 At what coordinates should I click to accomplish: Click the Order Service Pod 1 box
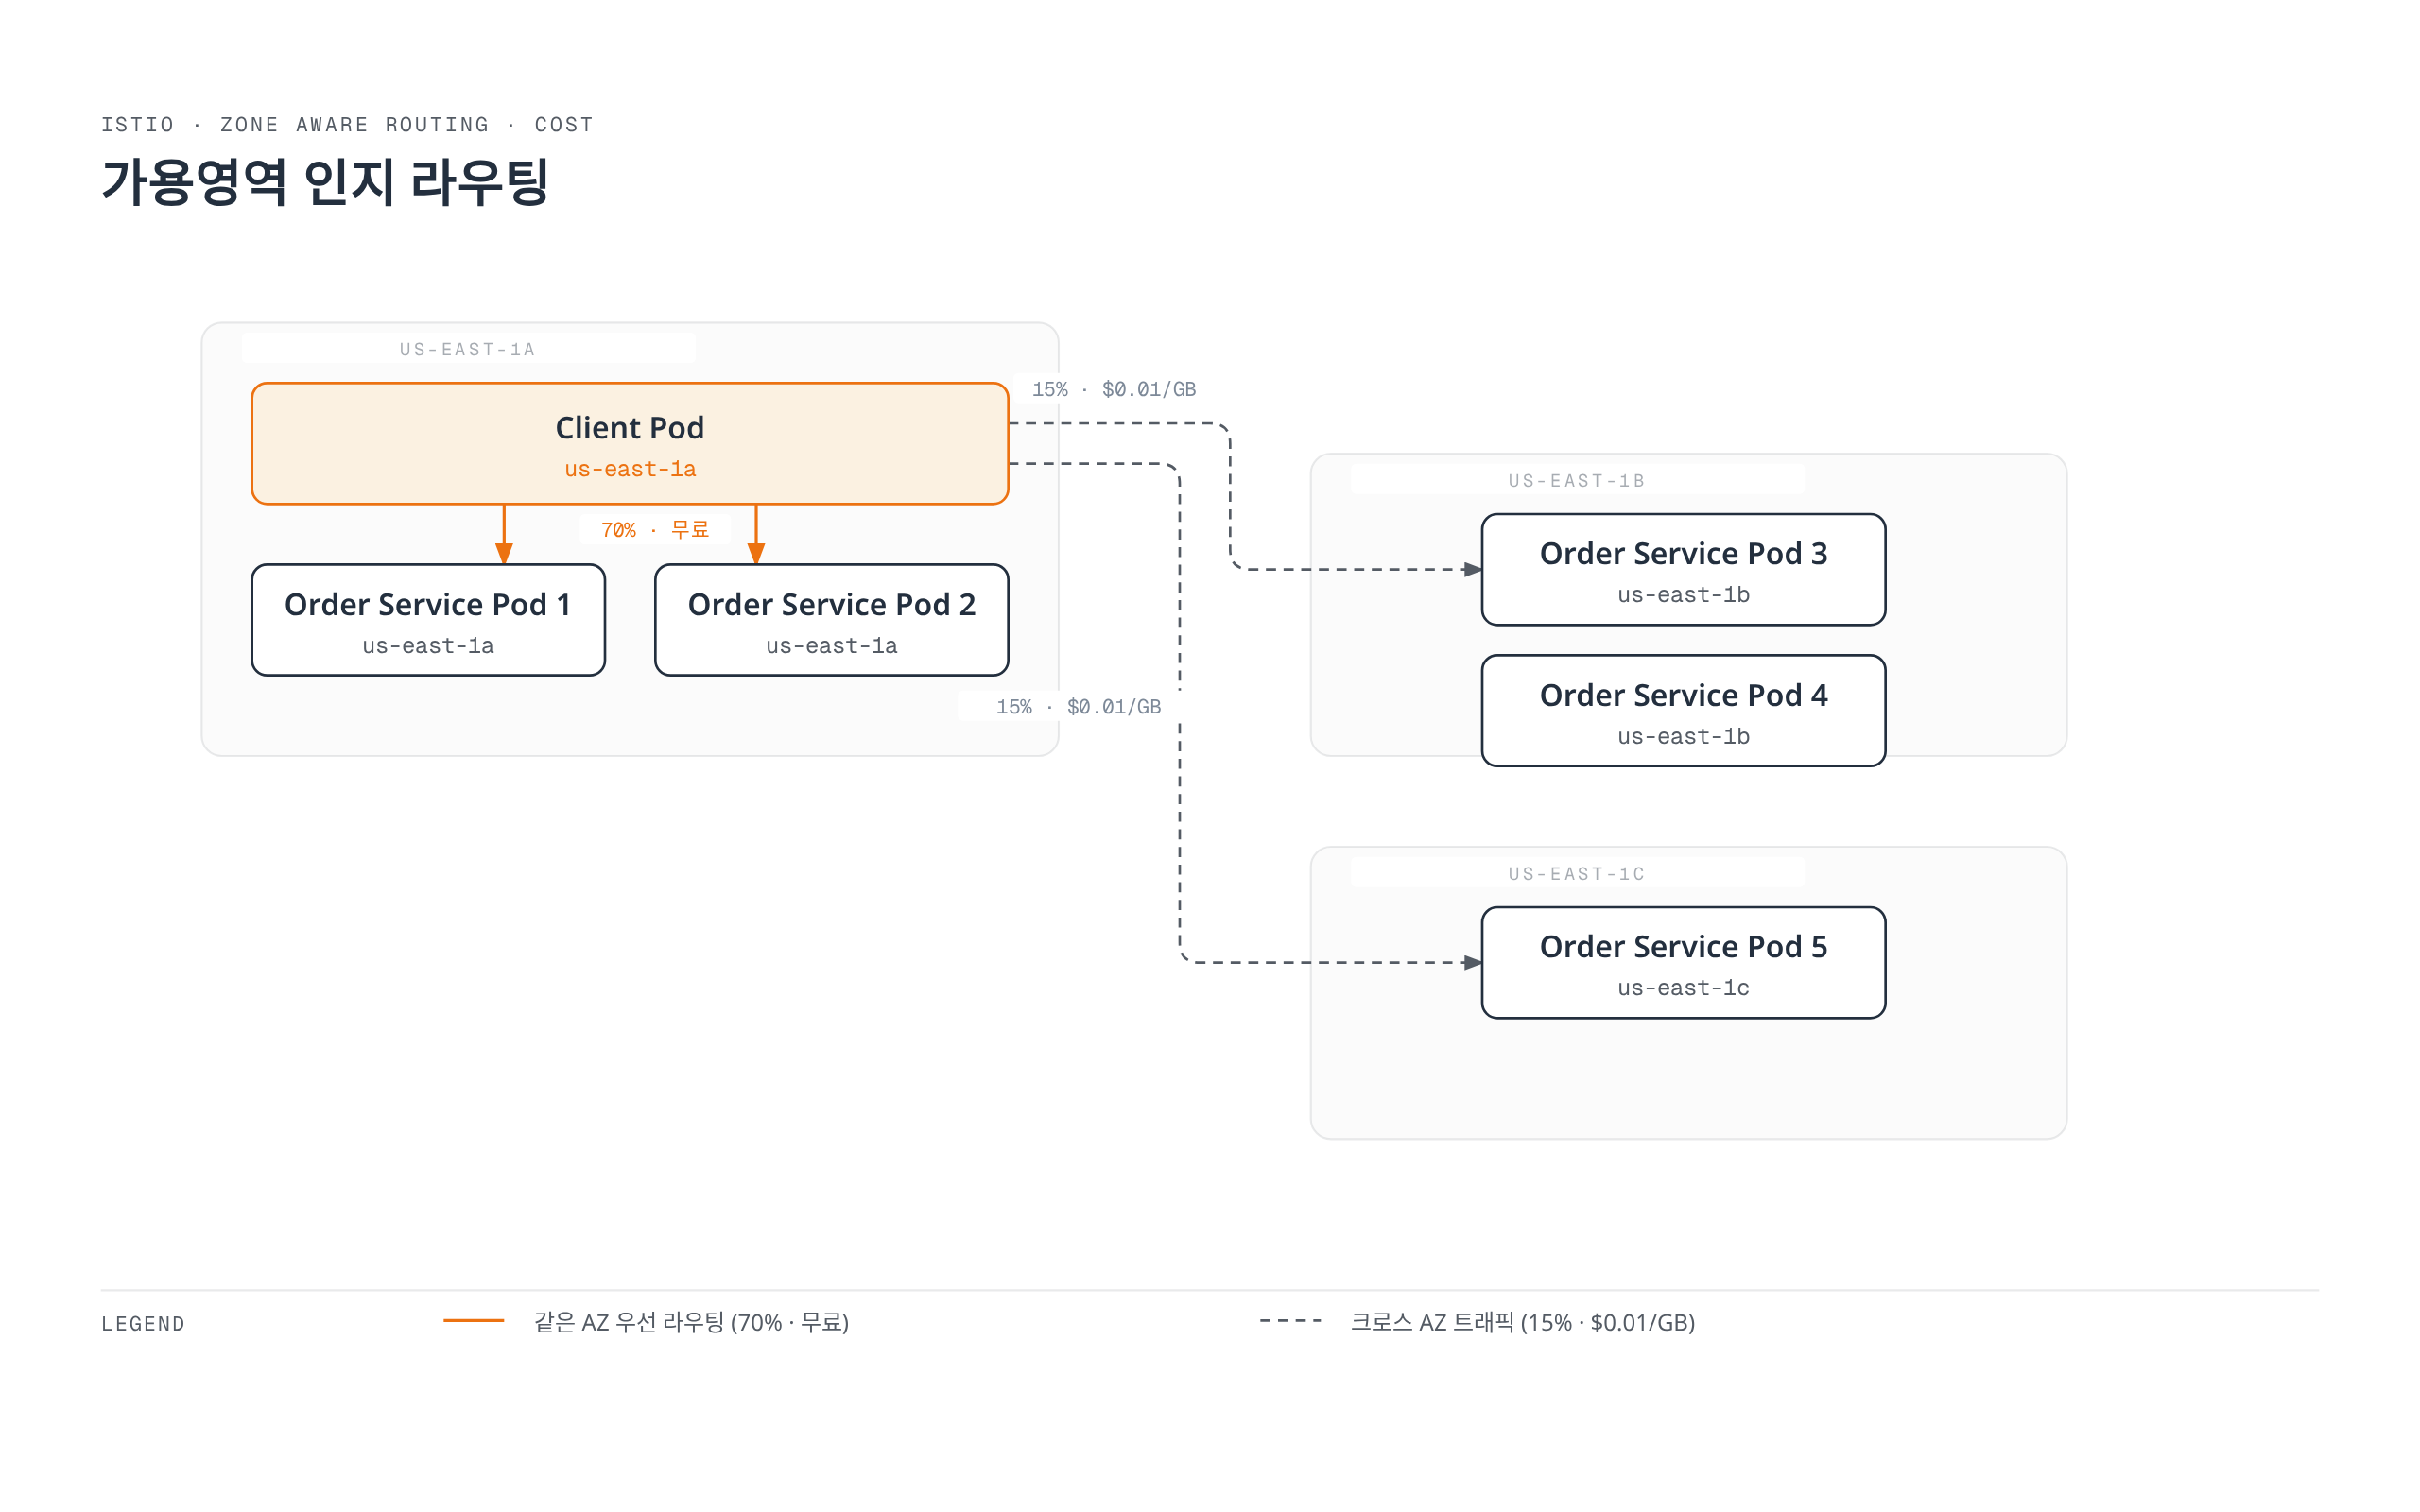[428, 620]
